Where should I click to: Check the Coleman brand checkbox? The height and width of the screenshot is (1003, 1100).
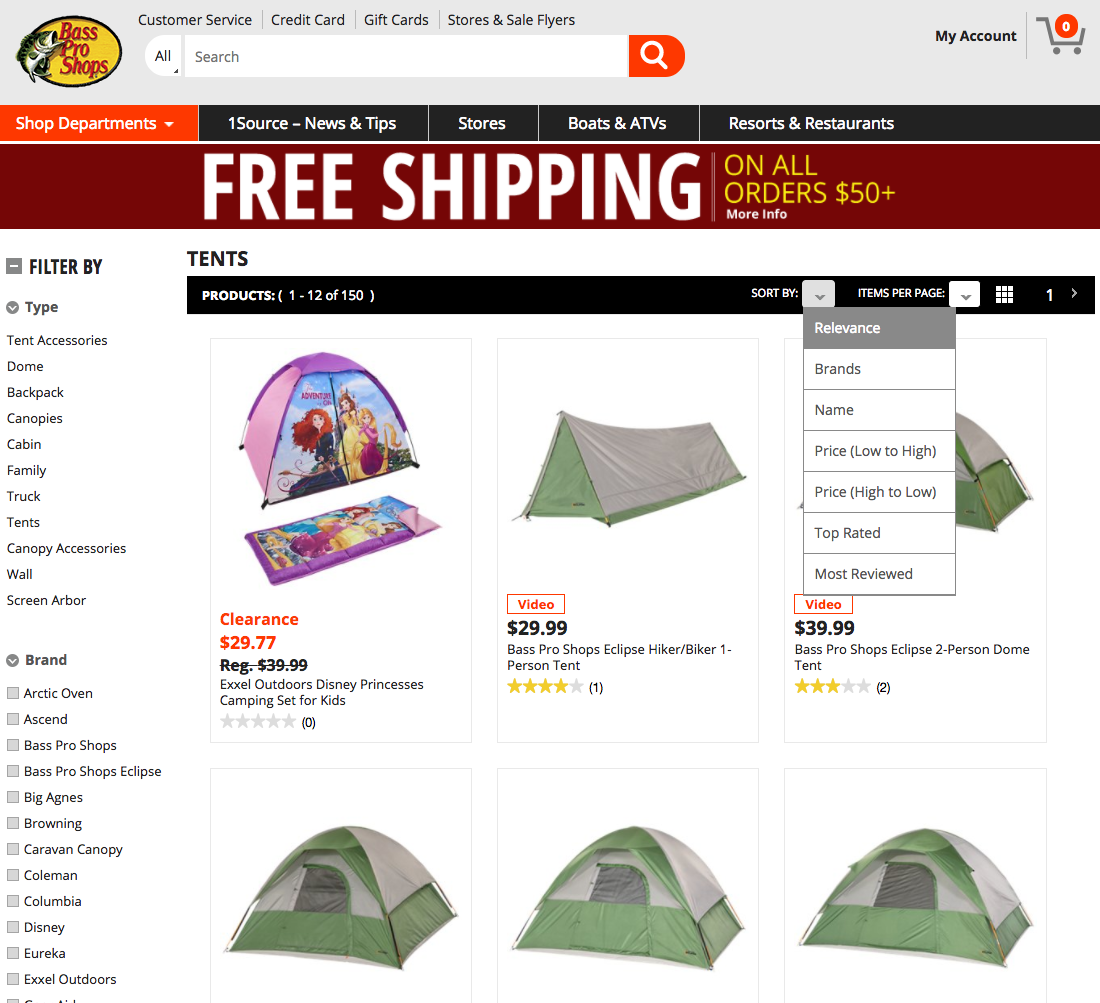pos(13,875)
